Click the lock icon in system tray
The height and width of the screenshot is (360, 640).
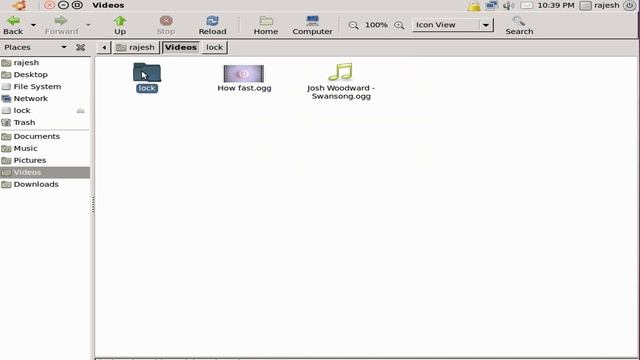click(474, 6)
